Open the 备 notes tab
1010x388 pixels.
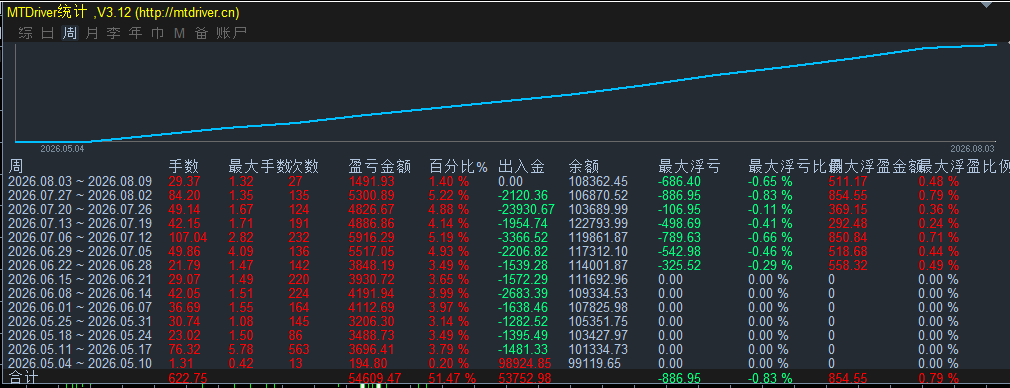coord(201,33)
